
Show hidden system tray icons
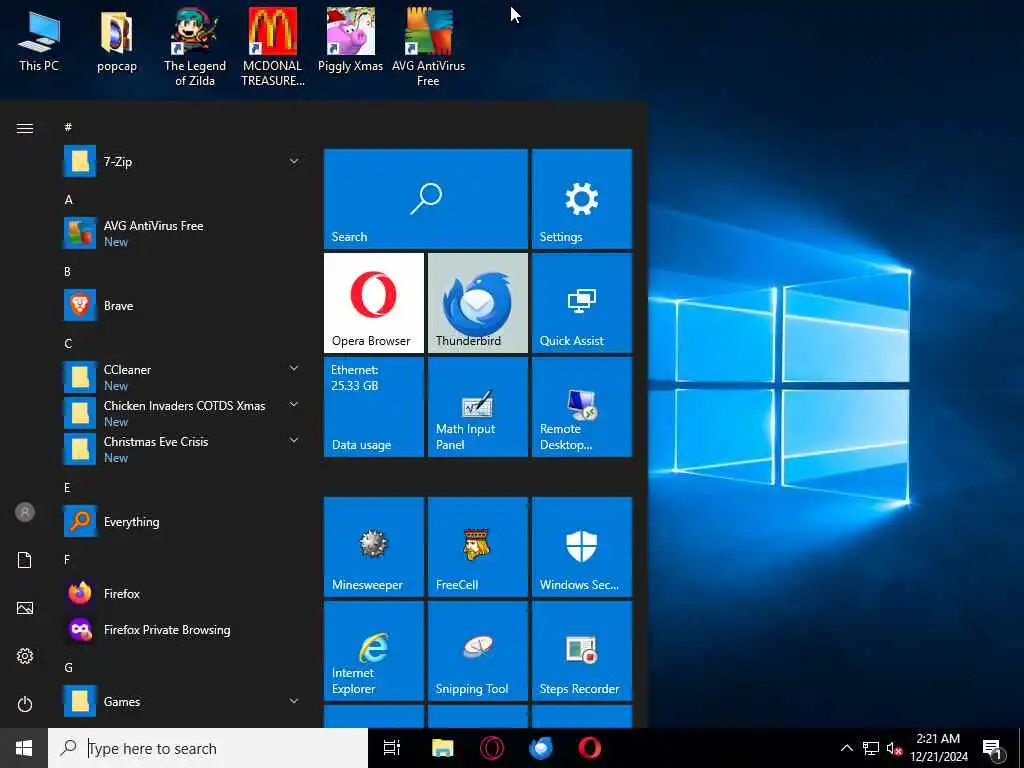click(x=846, y=748)
